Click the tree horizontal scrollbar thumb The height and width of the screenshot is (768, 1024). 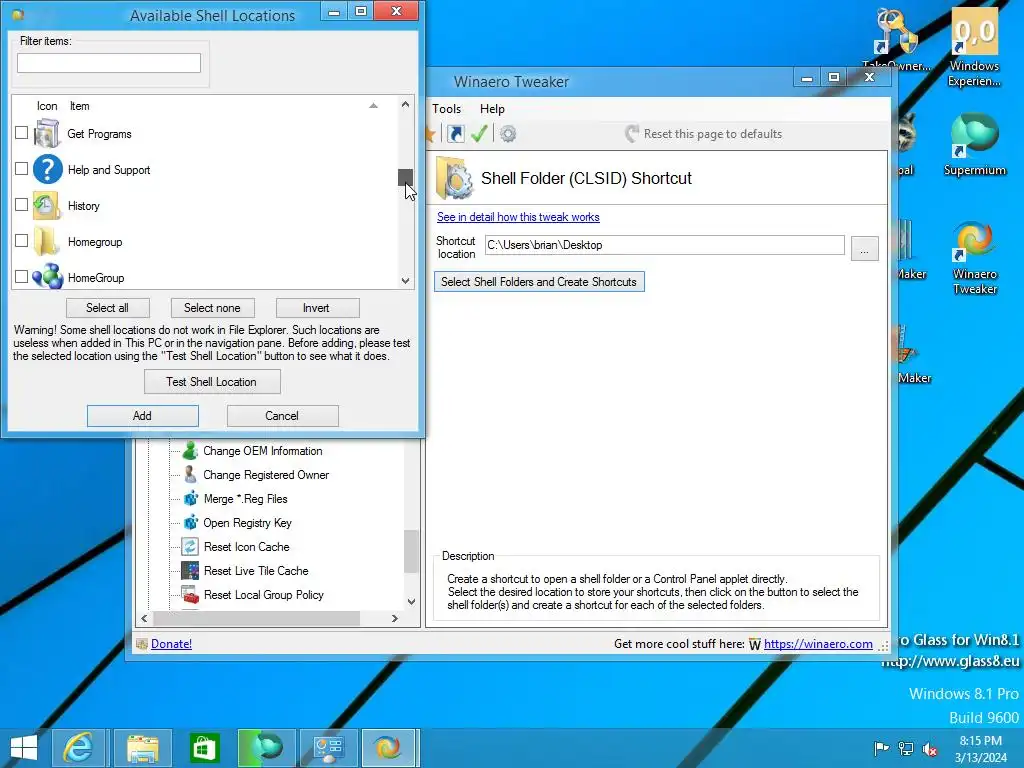[x=256, y=618]
